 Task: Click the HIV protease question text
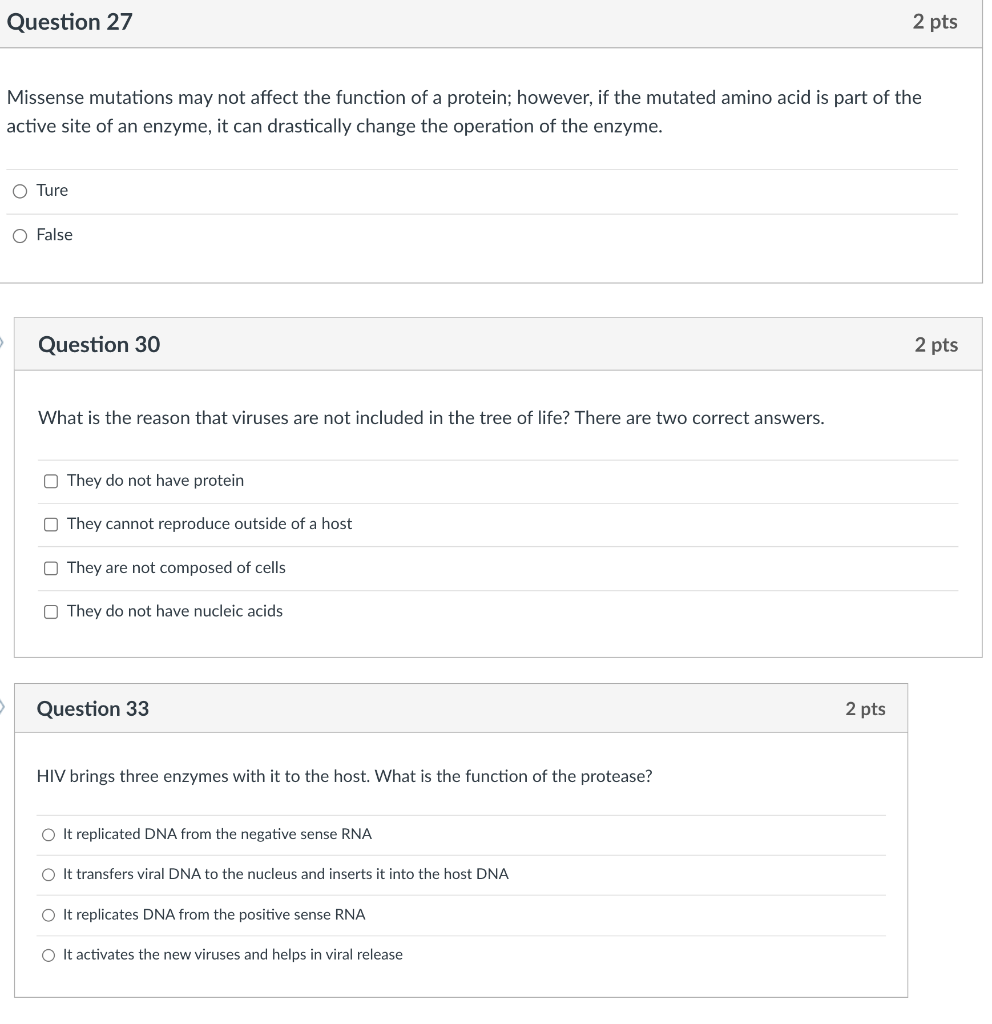tap(345, 776)
